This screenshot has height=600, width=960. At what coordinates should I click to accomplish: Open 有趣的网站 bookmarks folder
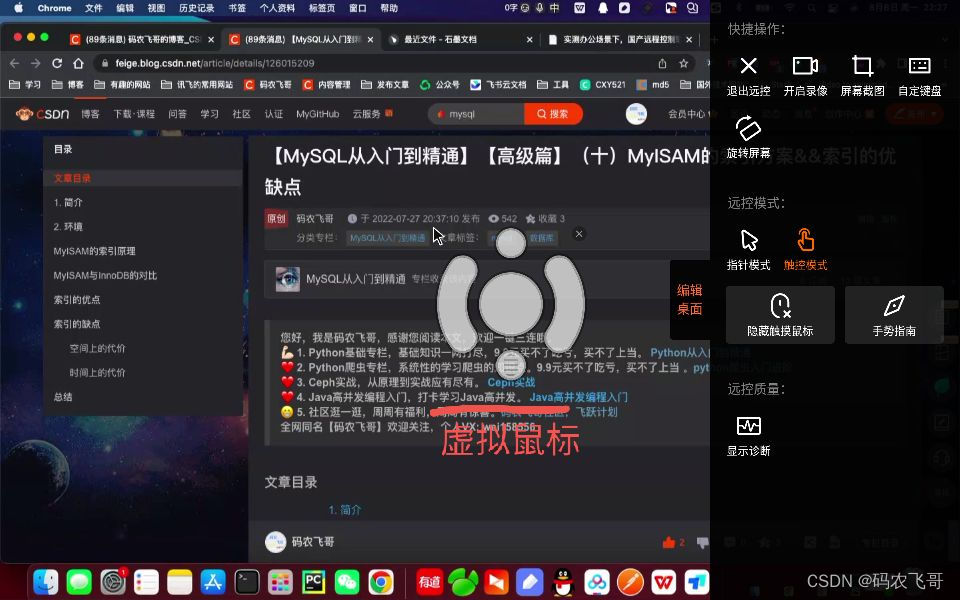tap(122, 84)
